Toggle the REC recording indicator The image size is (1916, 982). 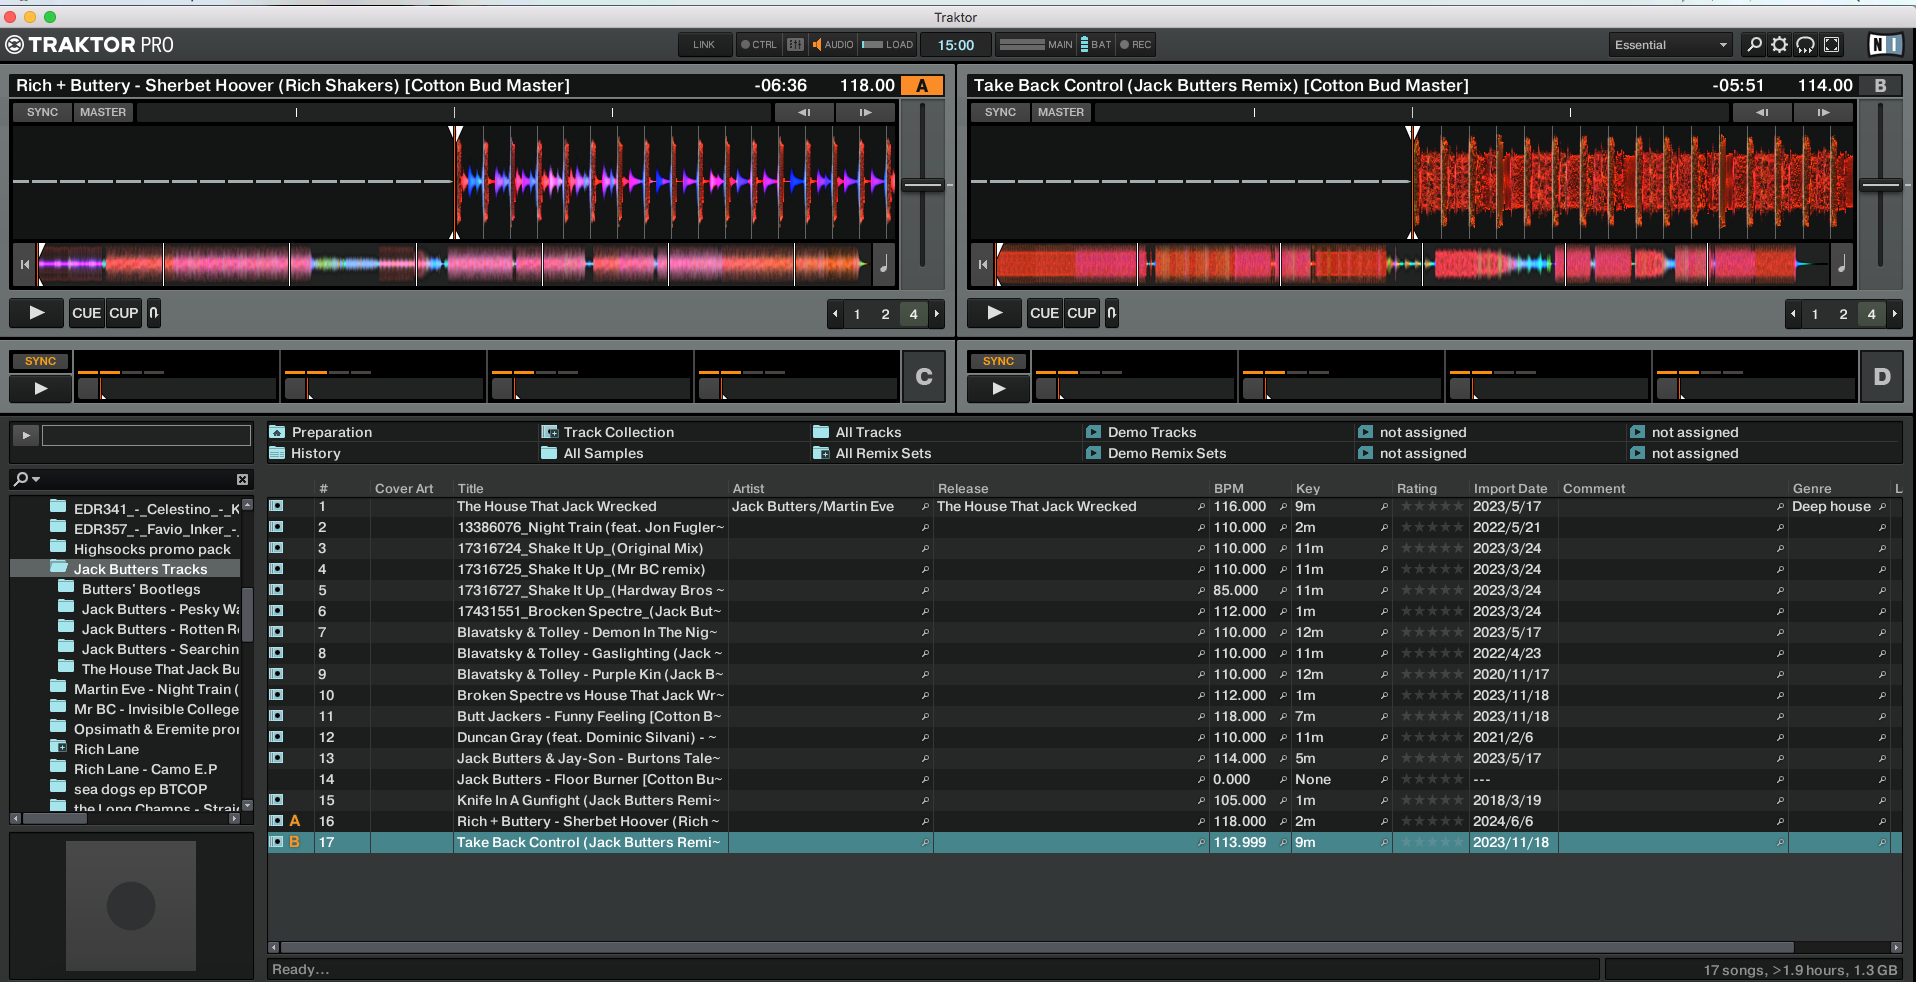[1136, 44]
